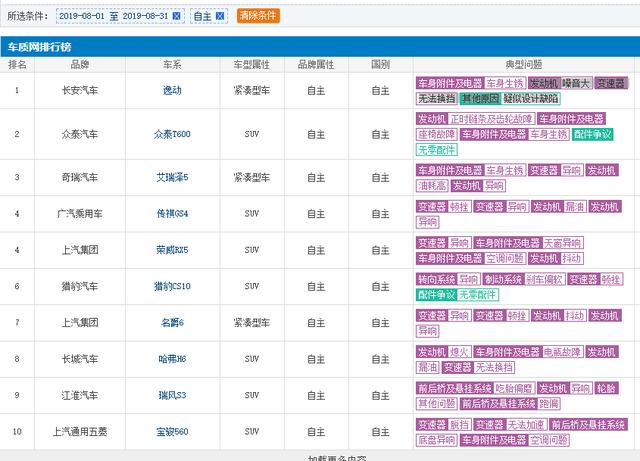Click the 长城汽车 brand cell
This screenshot has height=461, width=640.
point(80,359)
